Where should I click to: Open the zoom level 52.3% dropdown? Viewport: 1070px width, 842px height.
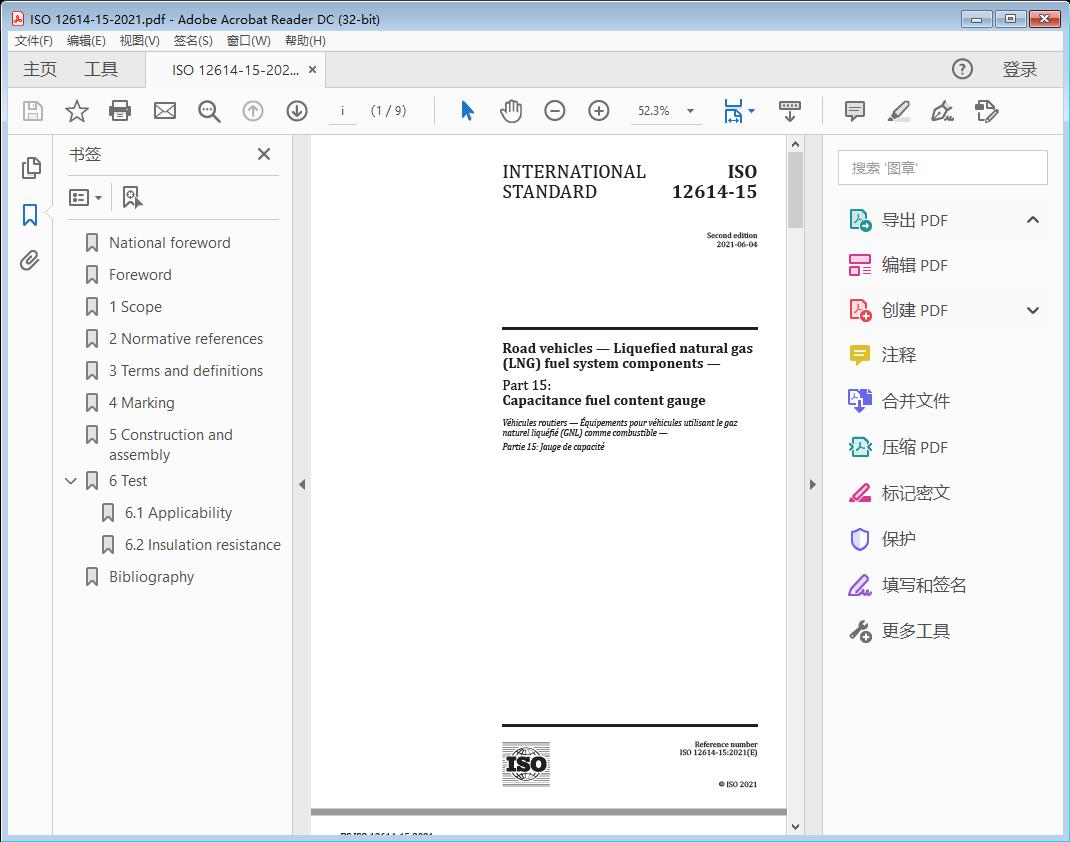click(x=690, y=111)
